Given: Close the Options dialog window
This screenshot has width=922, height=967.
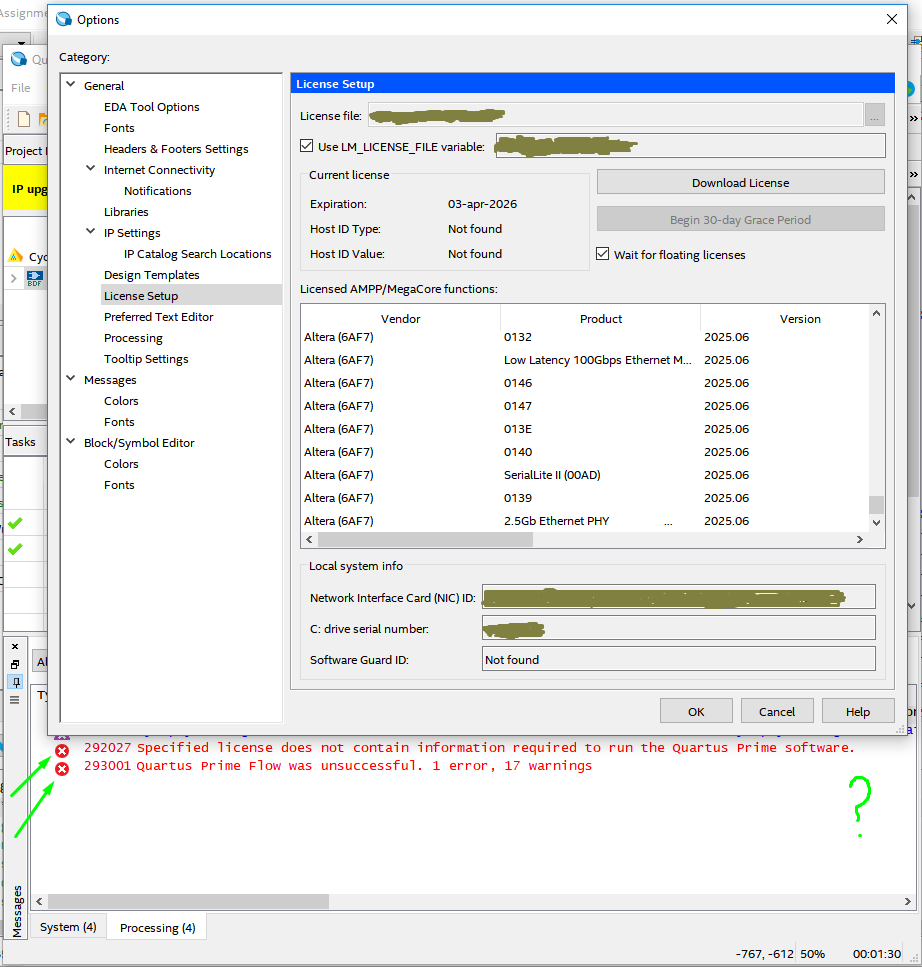Looking at the screenshot, I should tap(892, 19).
